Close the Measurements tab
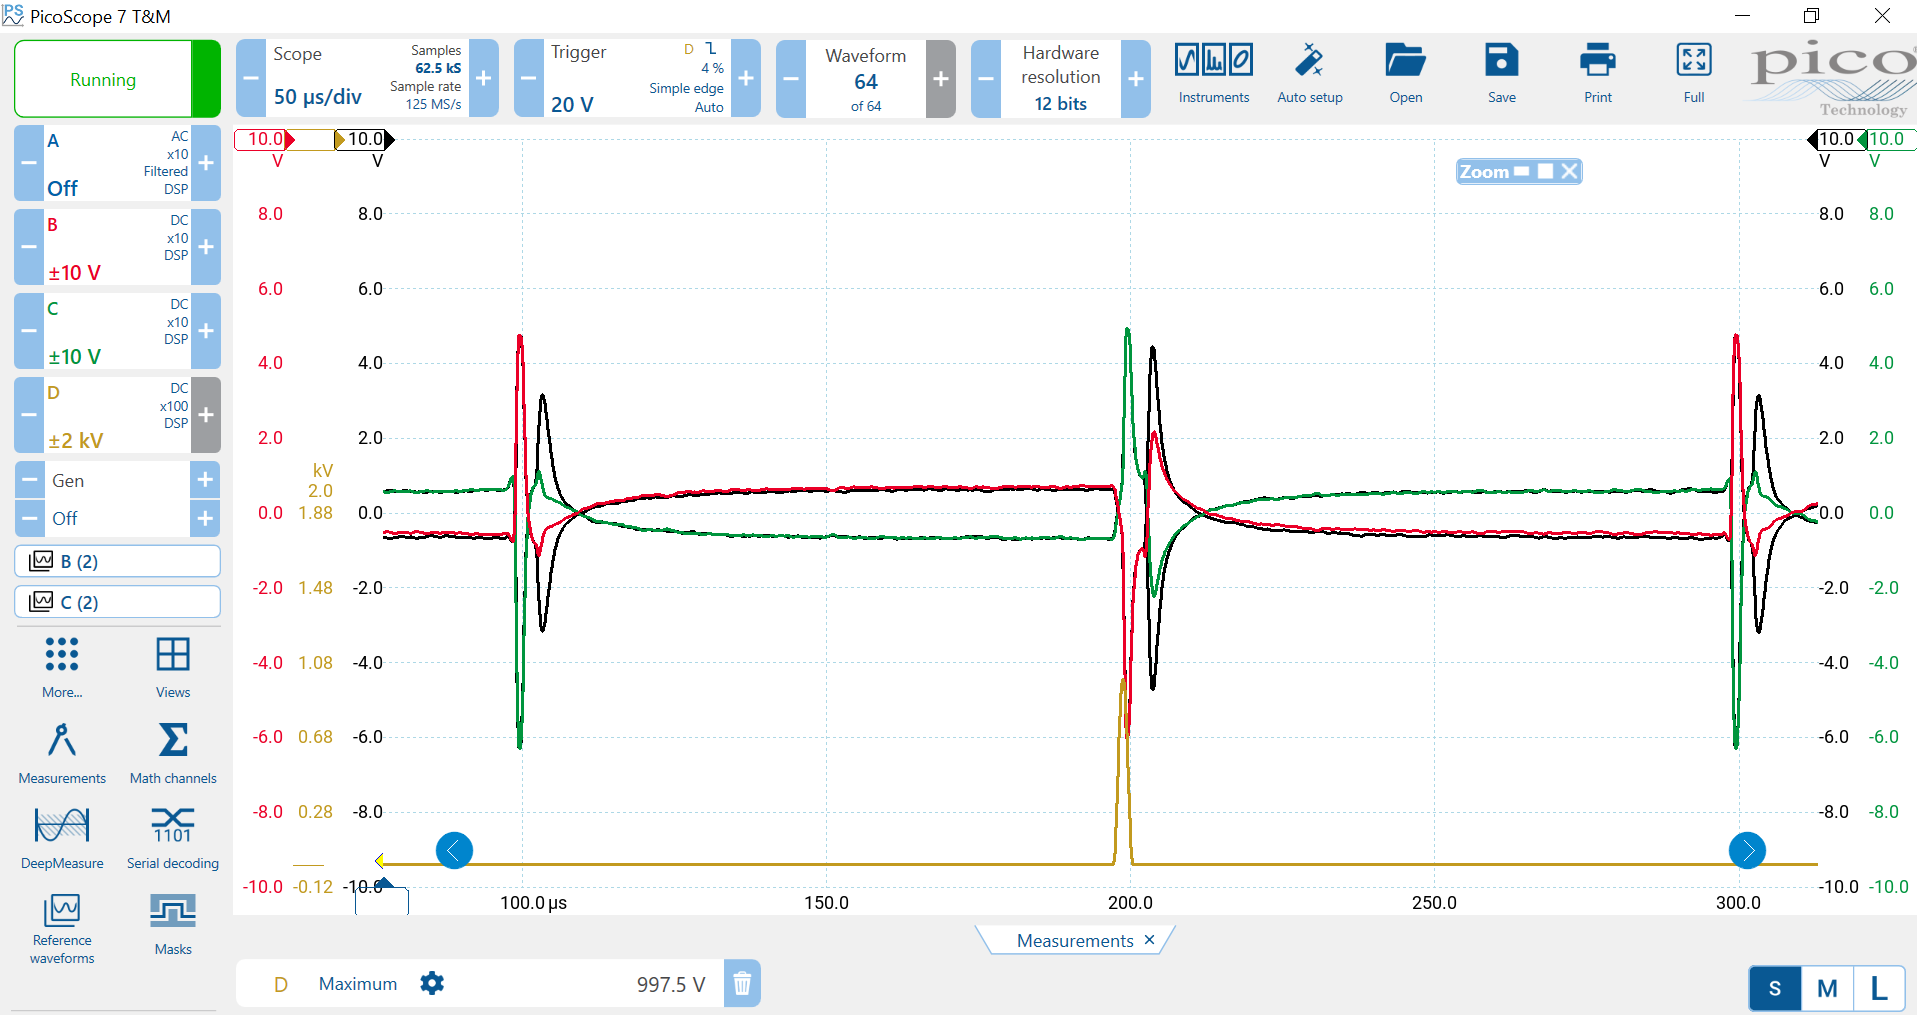 point(1149,940)
